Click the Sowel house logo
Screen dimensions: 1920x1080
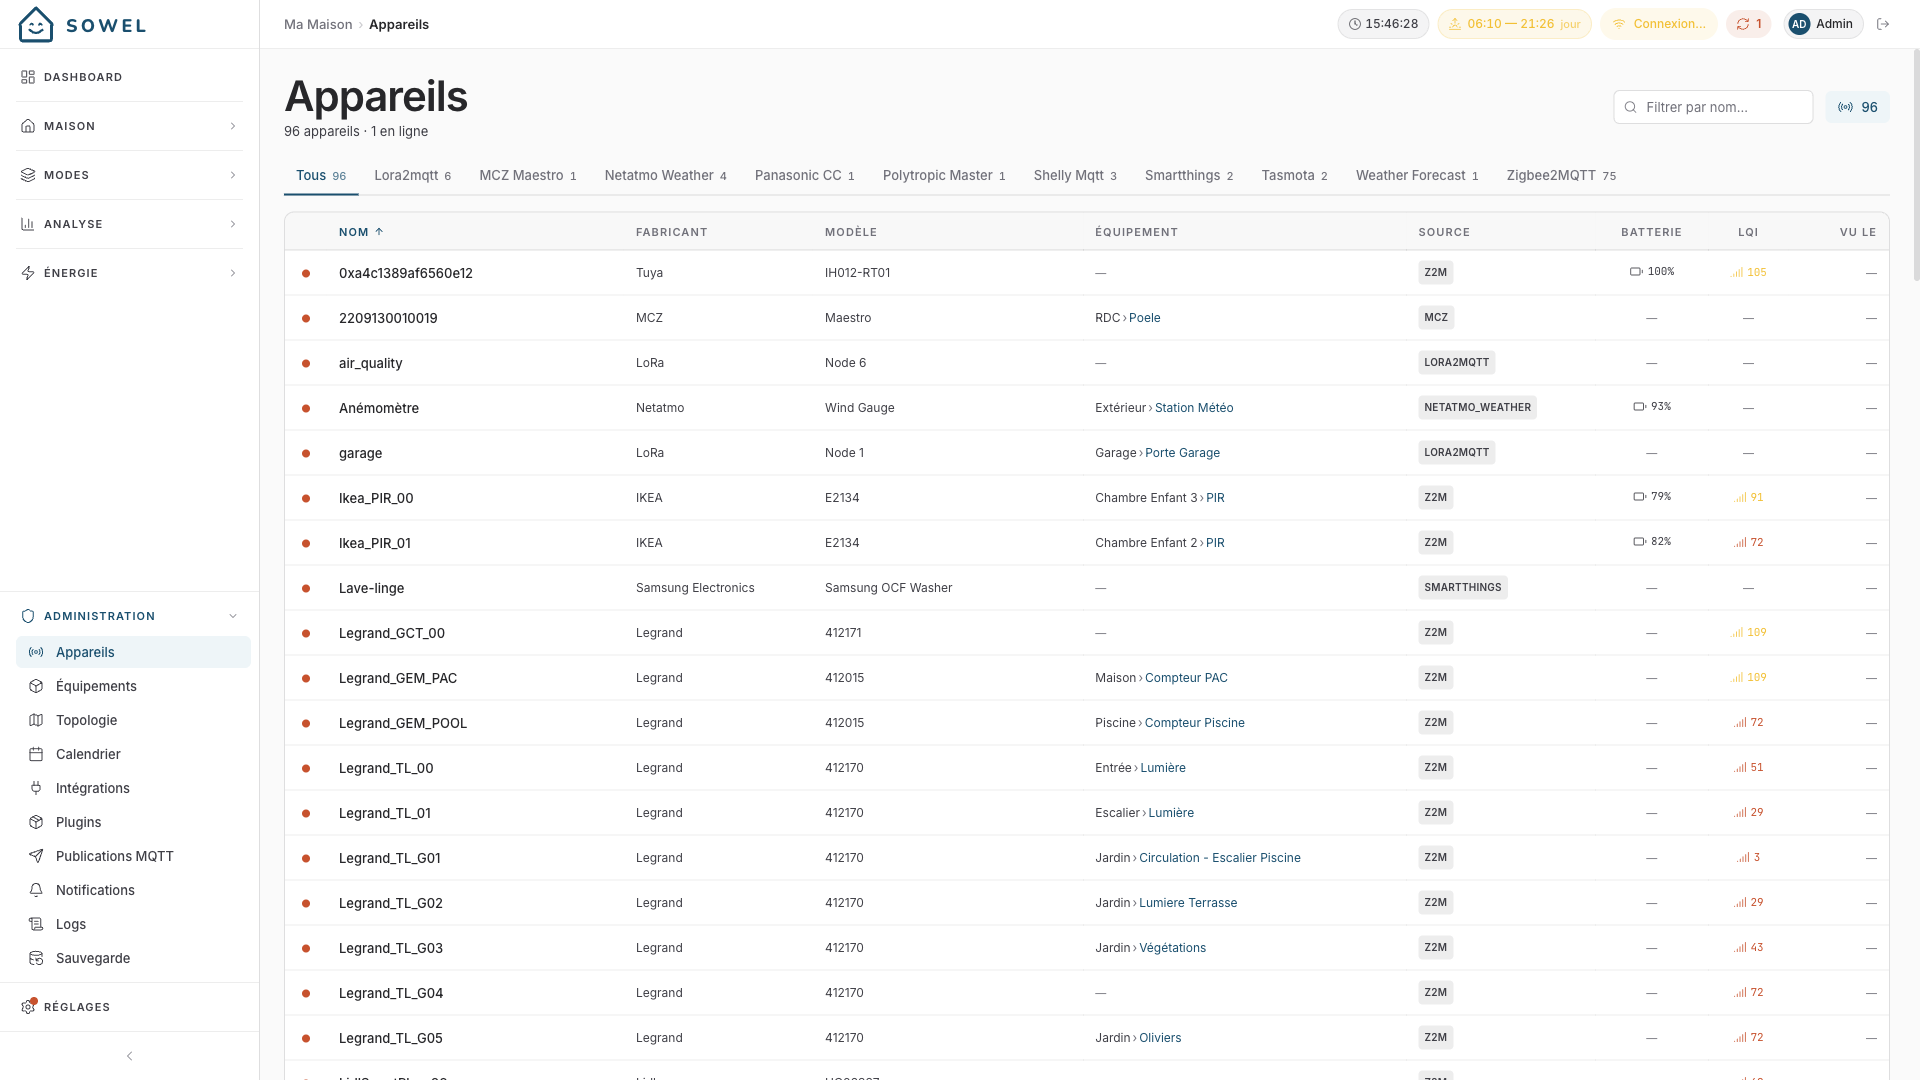(36, 24)
